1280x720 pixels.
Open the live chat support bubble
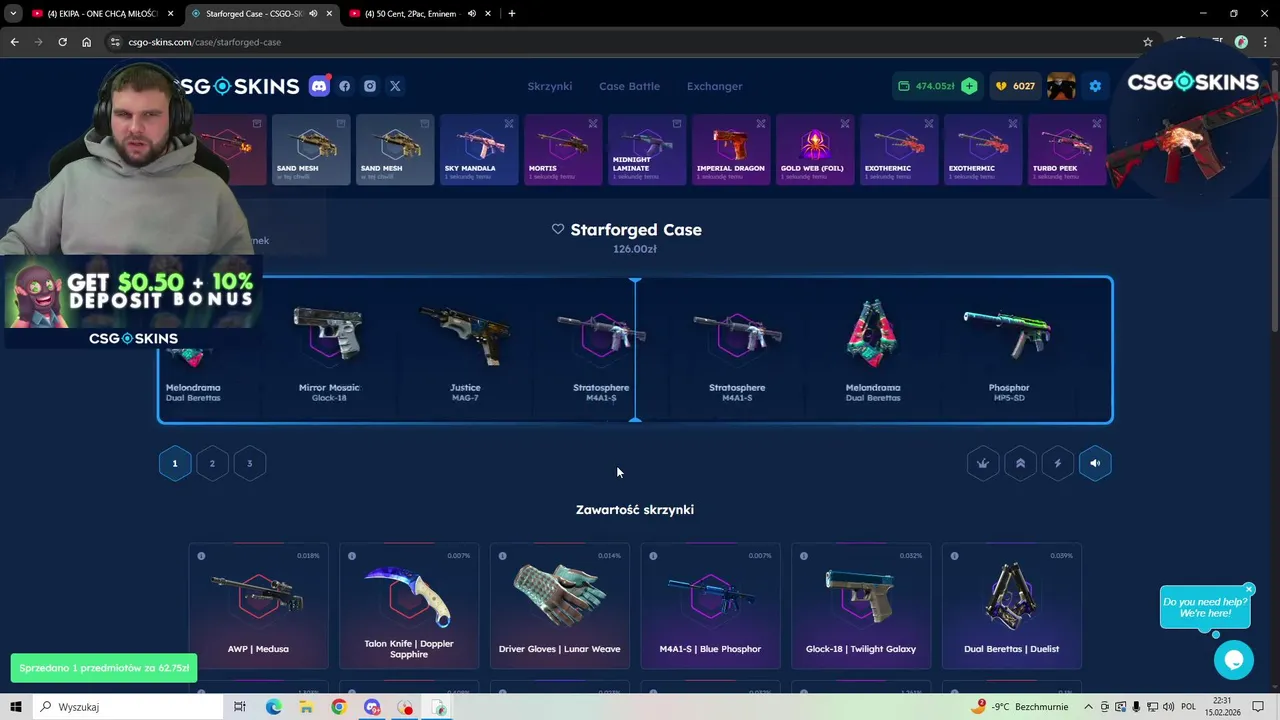[1233, 660]
